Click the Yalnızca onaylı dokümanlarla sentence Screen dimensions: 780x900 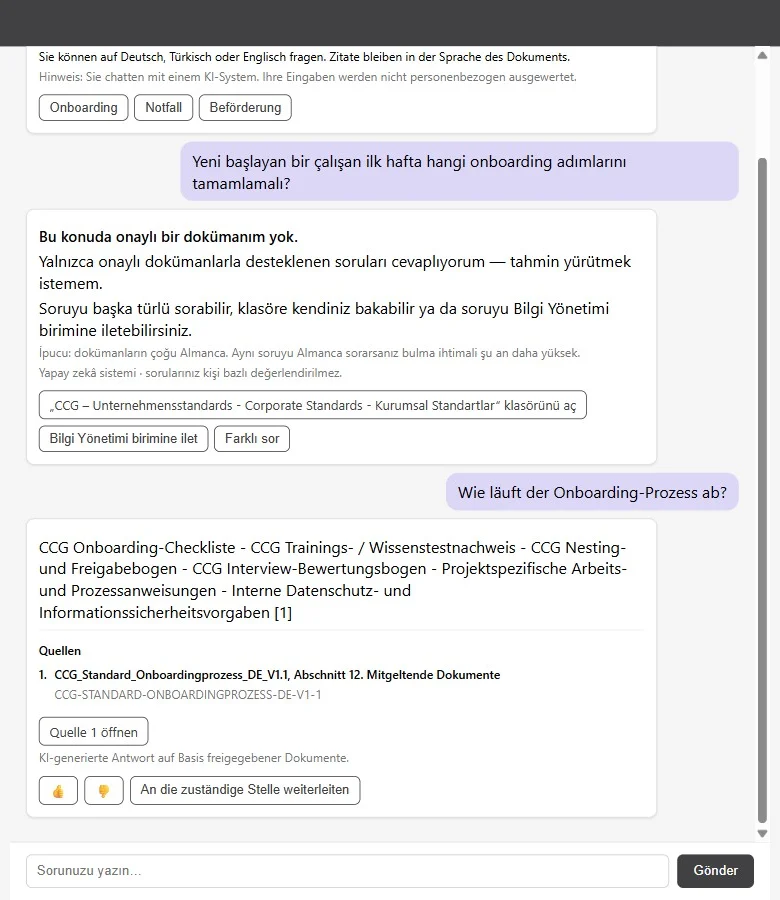[335, 273]
